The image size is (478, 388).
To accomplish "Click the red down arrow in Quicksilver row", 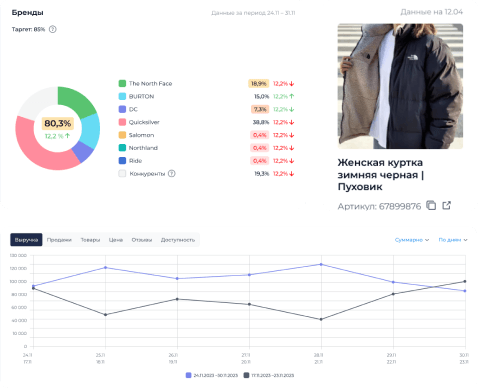I will click(292, 122).
